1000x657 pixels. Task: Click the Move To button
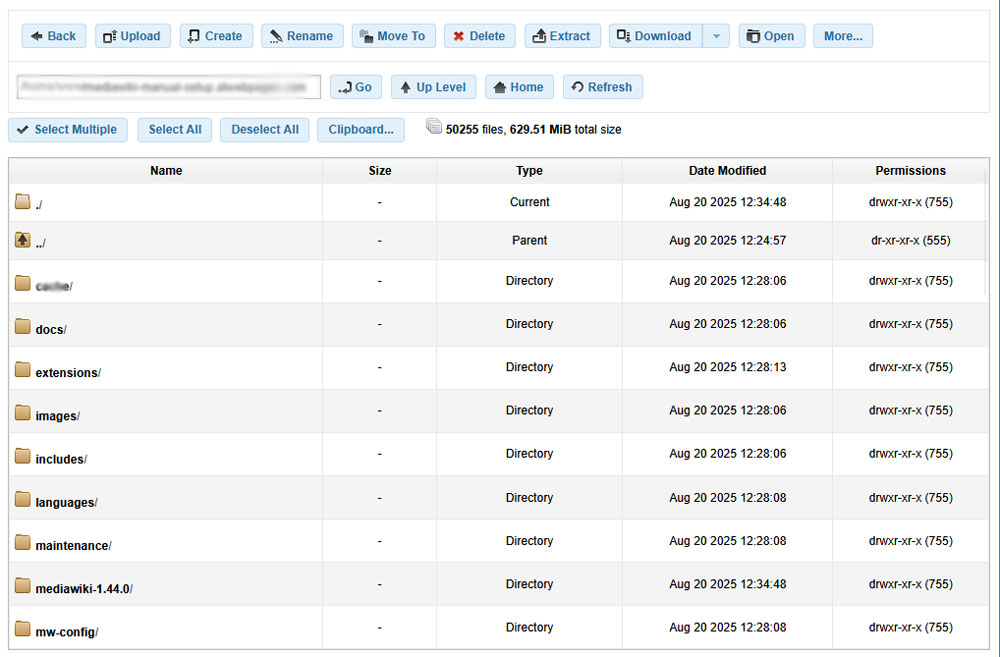(393, 35)
